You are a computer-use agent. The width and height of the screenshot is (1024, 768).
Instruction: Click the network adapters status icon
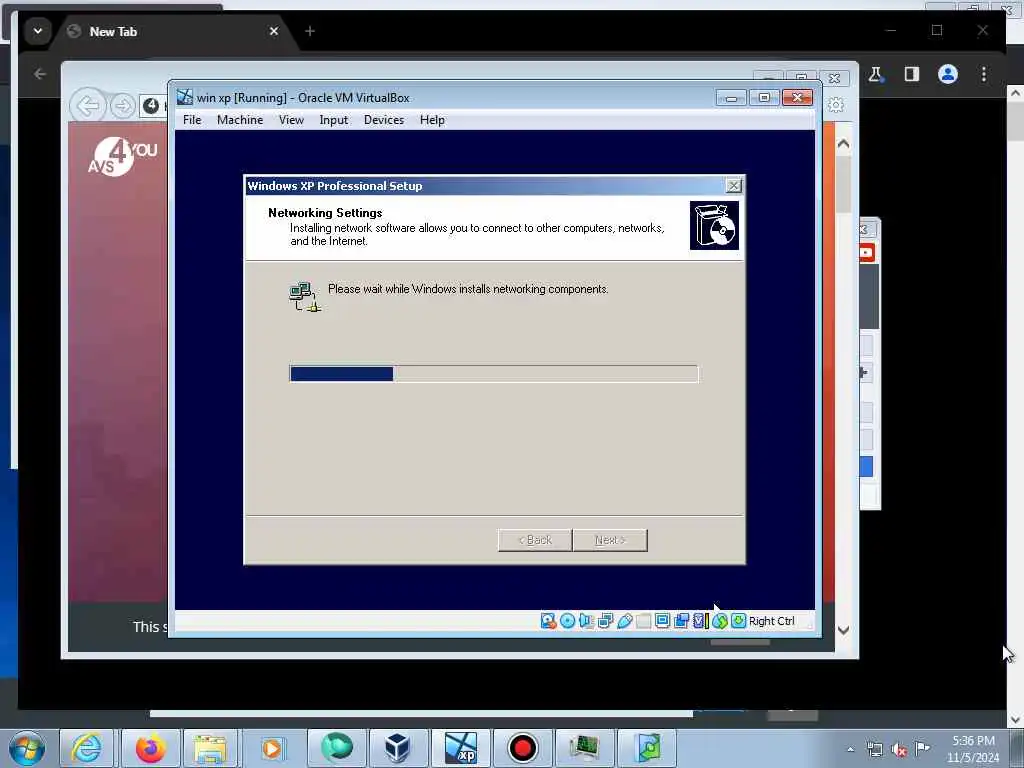point(605,621)
